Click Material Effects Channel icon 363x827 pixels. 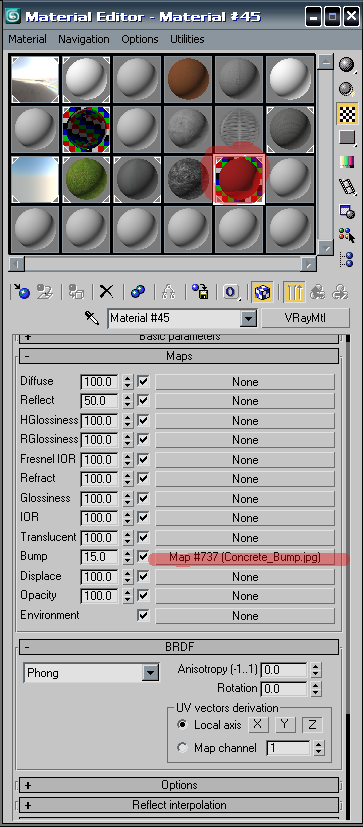231,292
